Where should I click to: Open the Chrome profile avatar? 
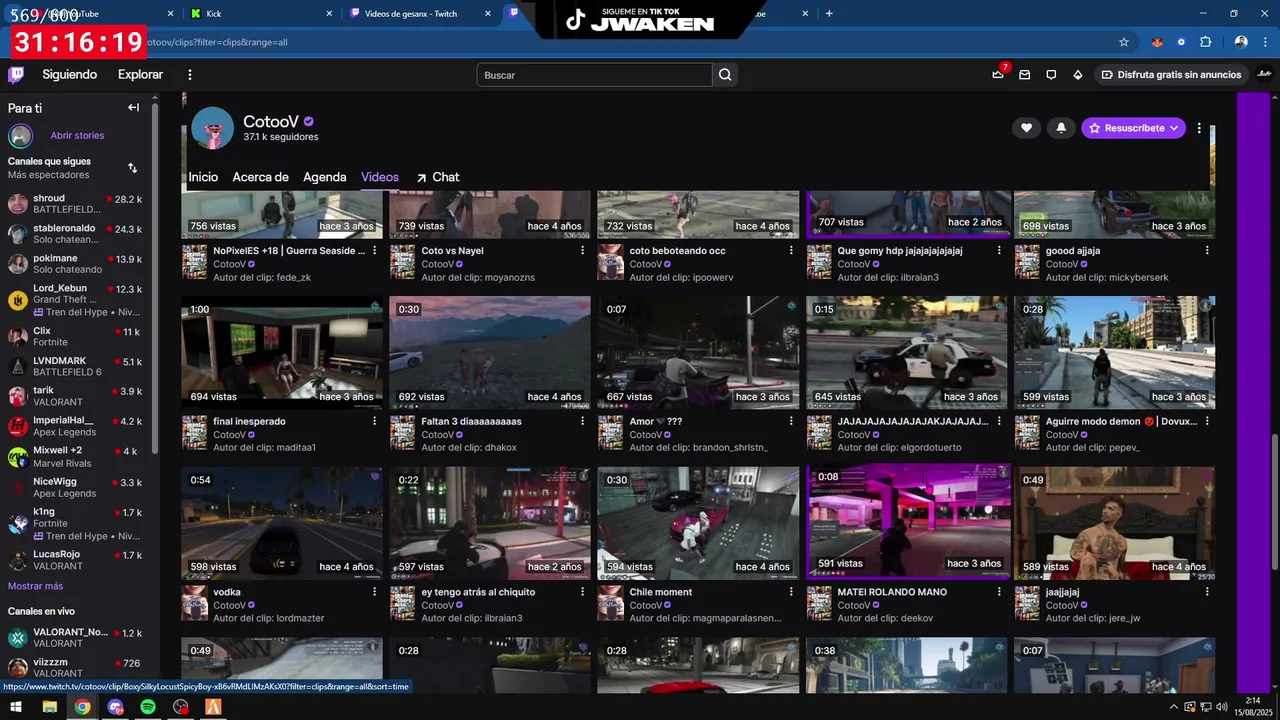[x=1241, y=42]
